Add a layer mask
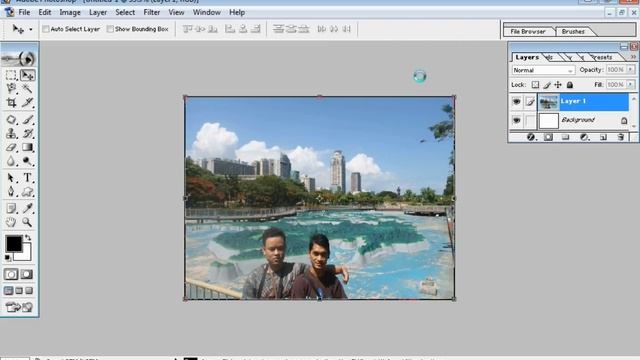The width and height of the screenshot is (640, 360). coord(548,137)
